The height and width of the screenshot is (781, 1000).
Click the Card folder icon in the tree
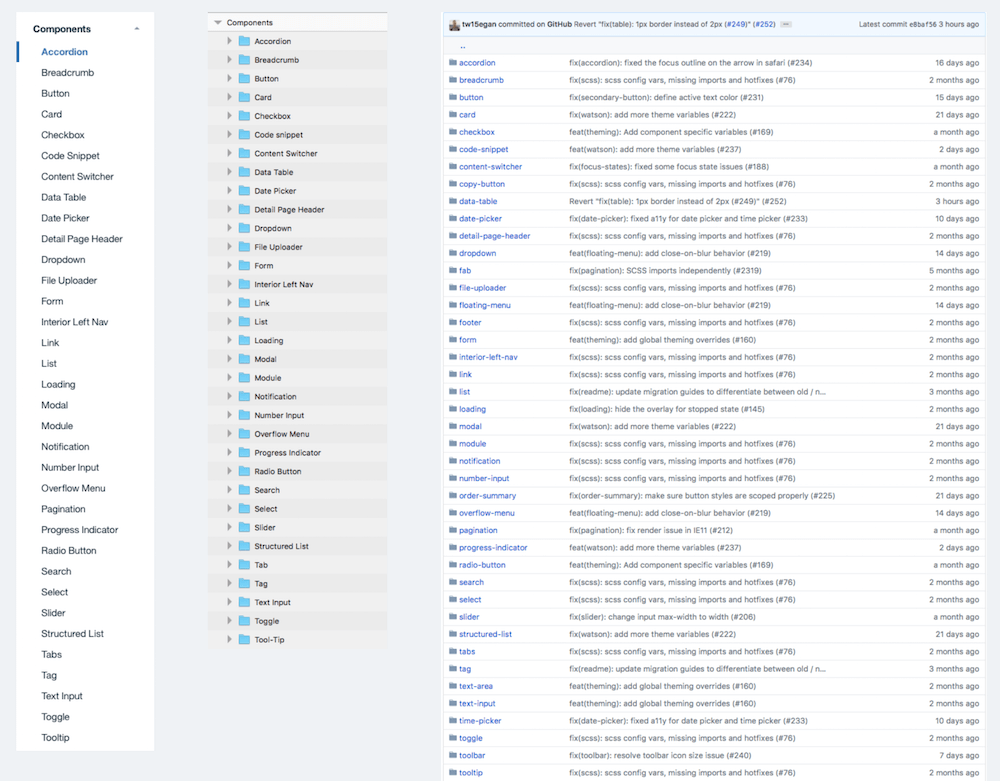[244, 97]
